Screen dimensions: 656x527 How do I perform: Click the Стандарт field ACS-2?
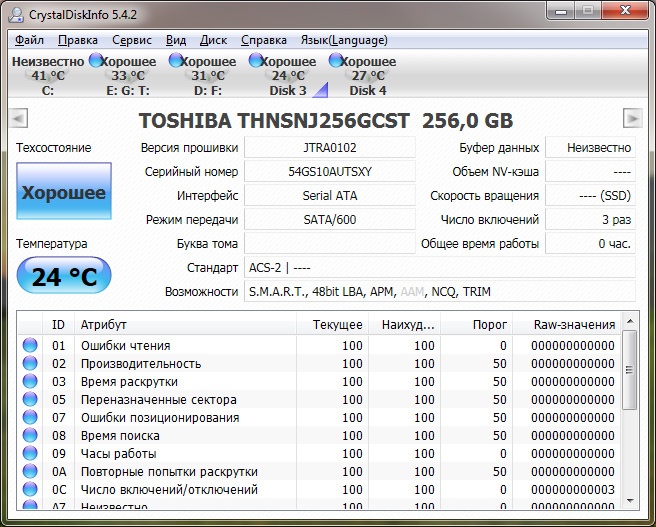pos(440,268)
